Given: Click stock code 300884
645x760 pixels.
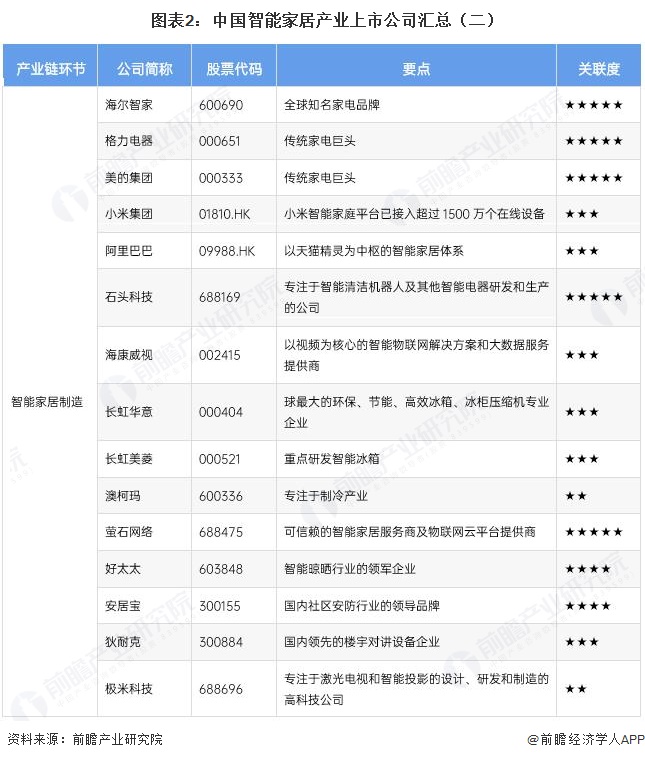Looking at the screenshot, I should pos(220,642).
